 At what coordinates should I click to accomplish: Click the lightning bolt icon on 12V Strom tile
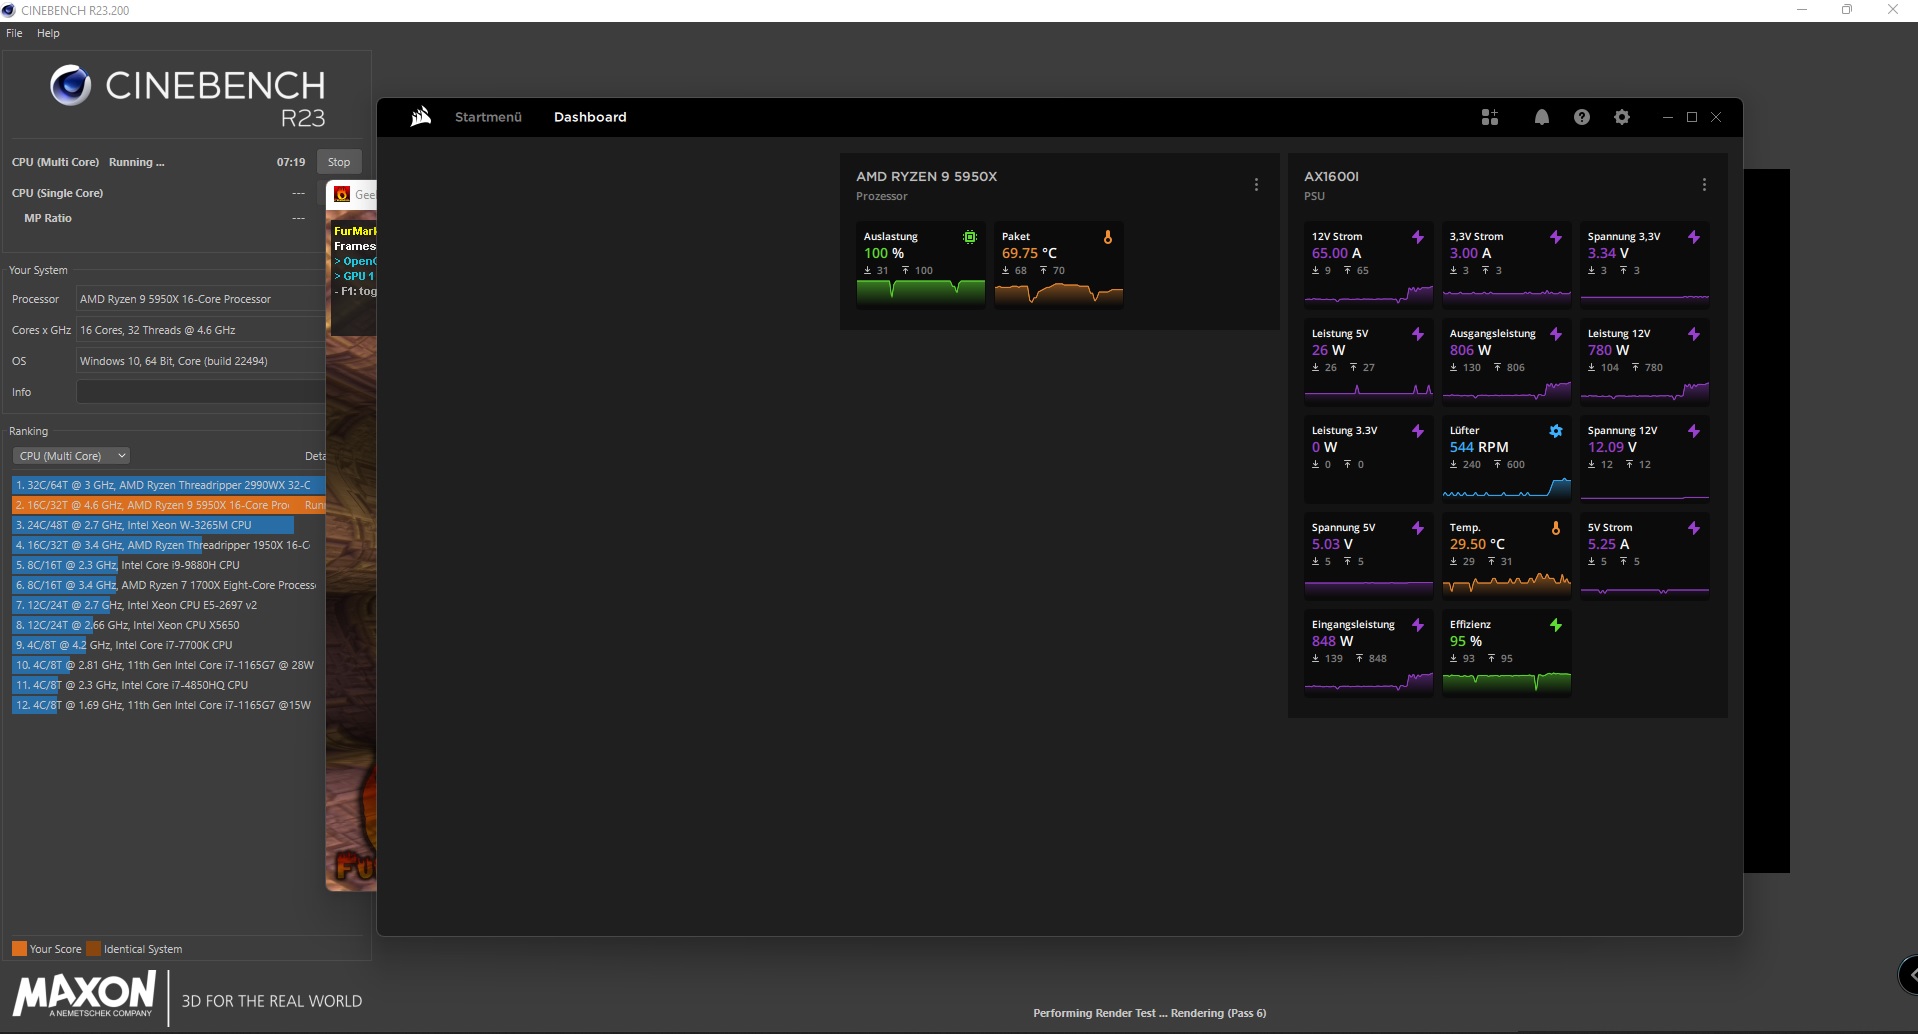coord(1418,237)
